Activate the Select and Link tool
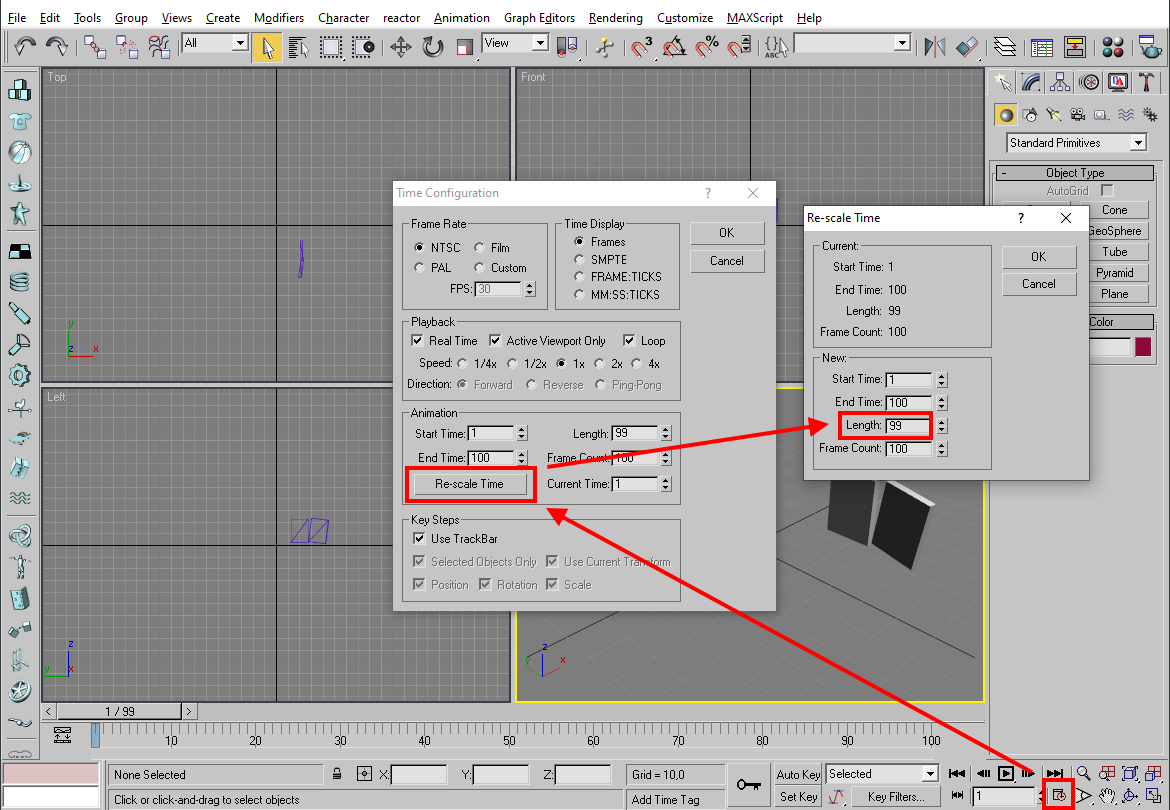The height and width of the screenshot is (810, 1170). pos(95,46)
